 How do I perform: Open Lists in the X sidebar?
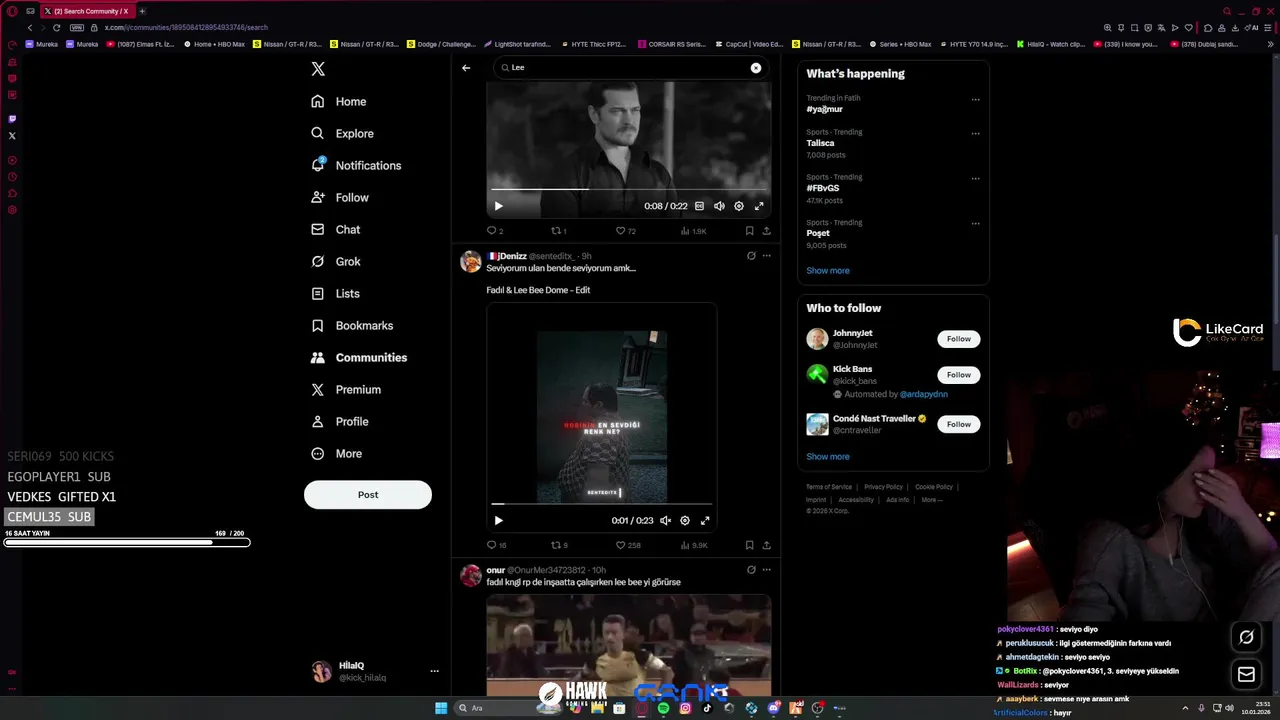coord(335,293)
